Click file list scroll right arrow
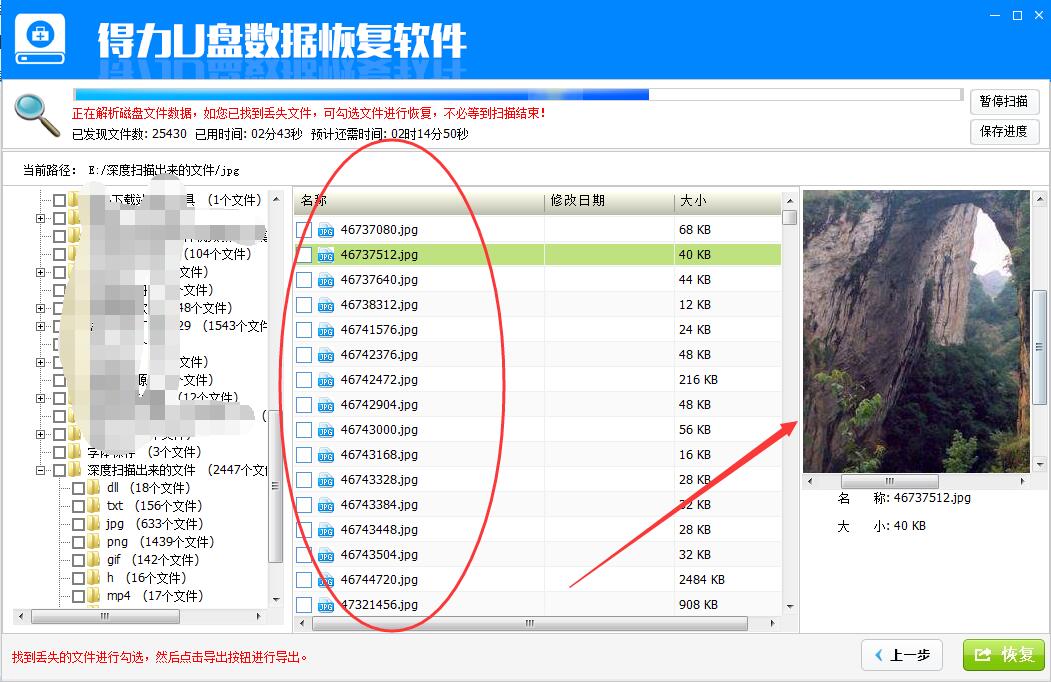 coord(773,623)
